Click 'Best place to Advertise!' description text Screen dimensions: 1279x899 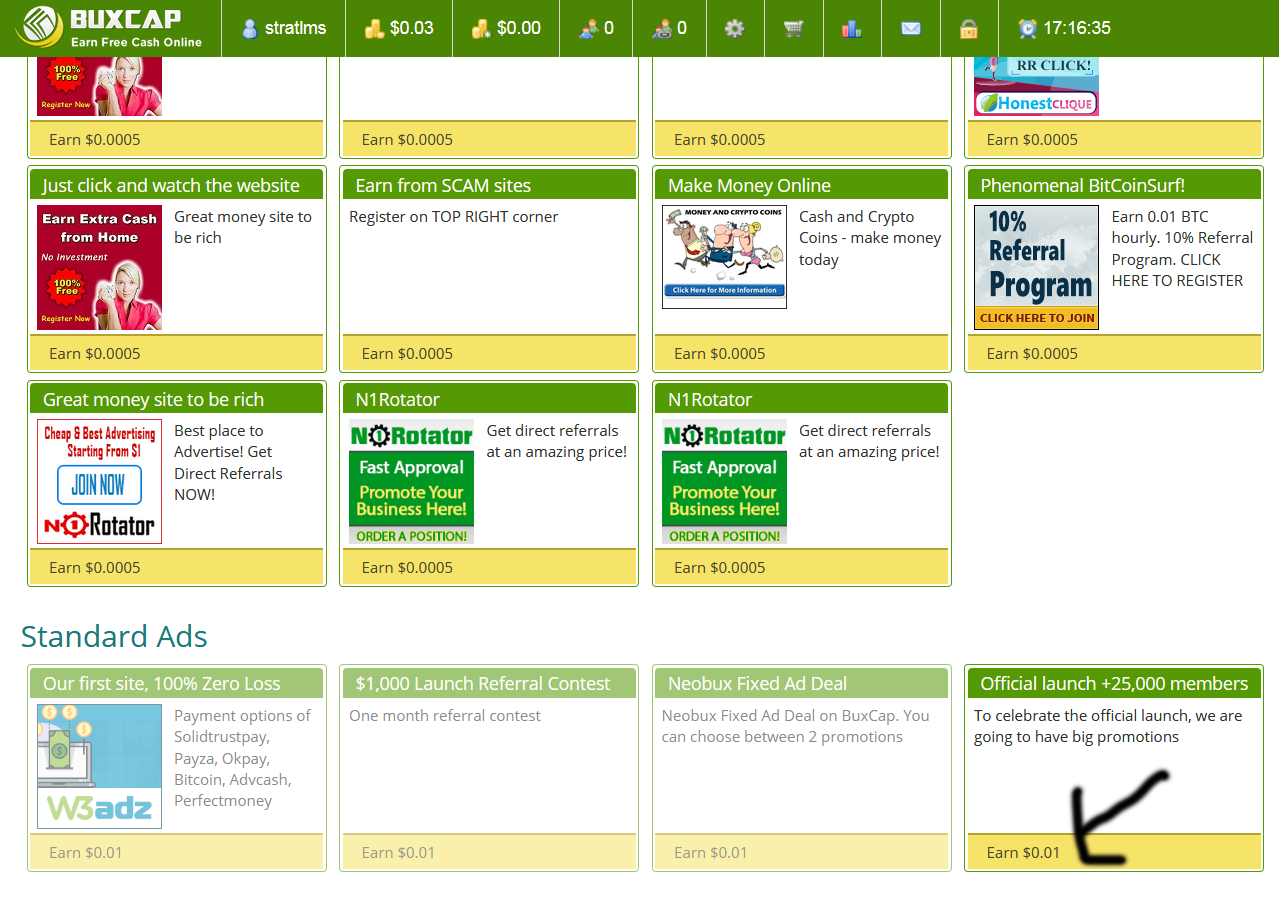(x=228, y=462)
